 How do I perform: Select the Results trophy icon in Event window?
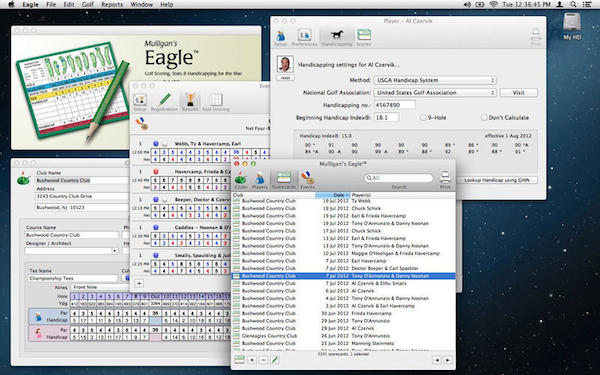coord(190,102)
